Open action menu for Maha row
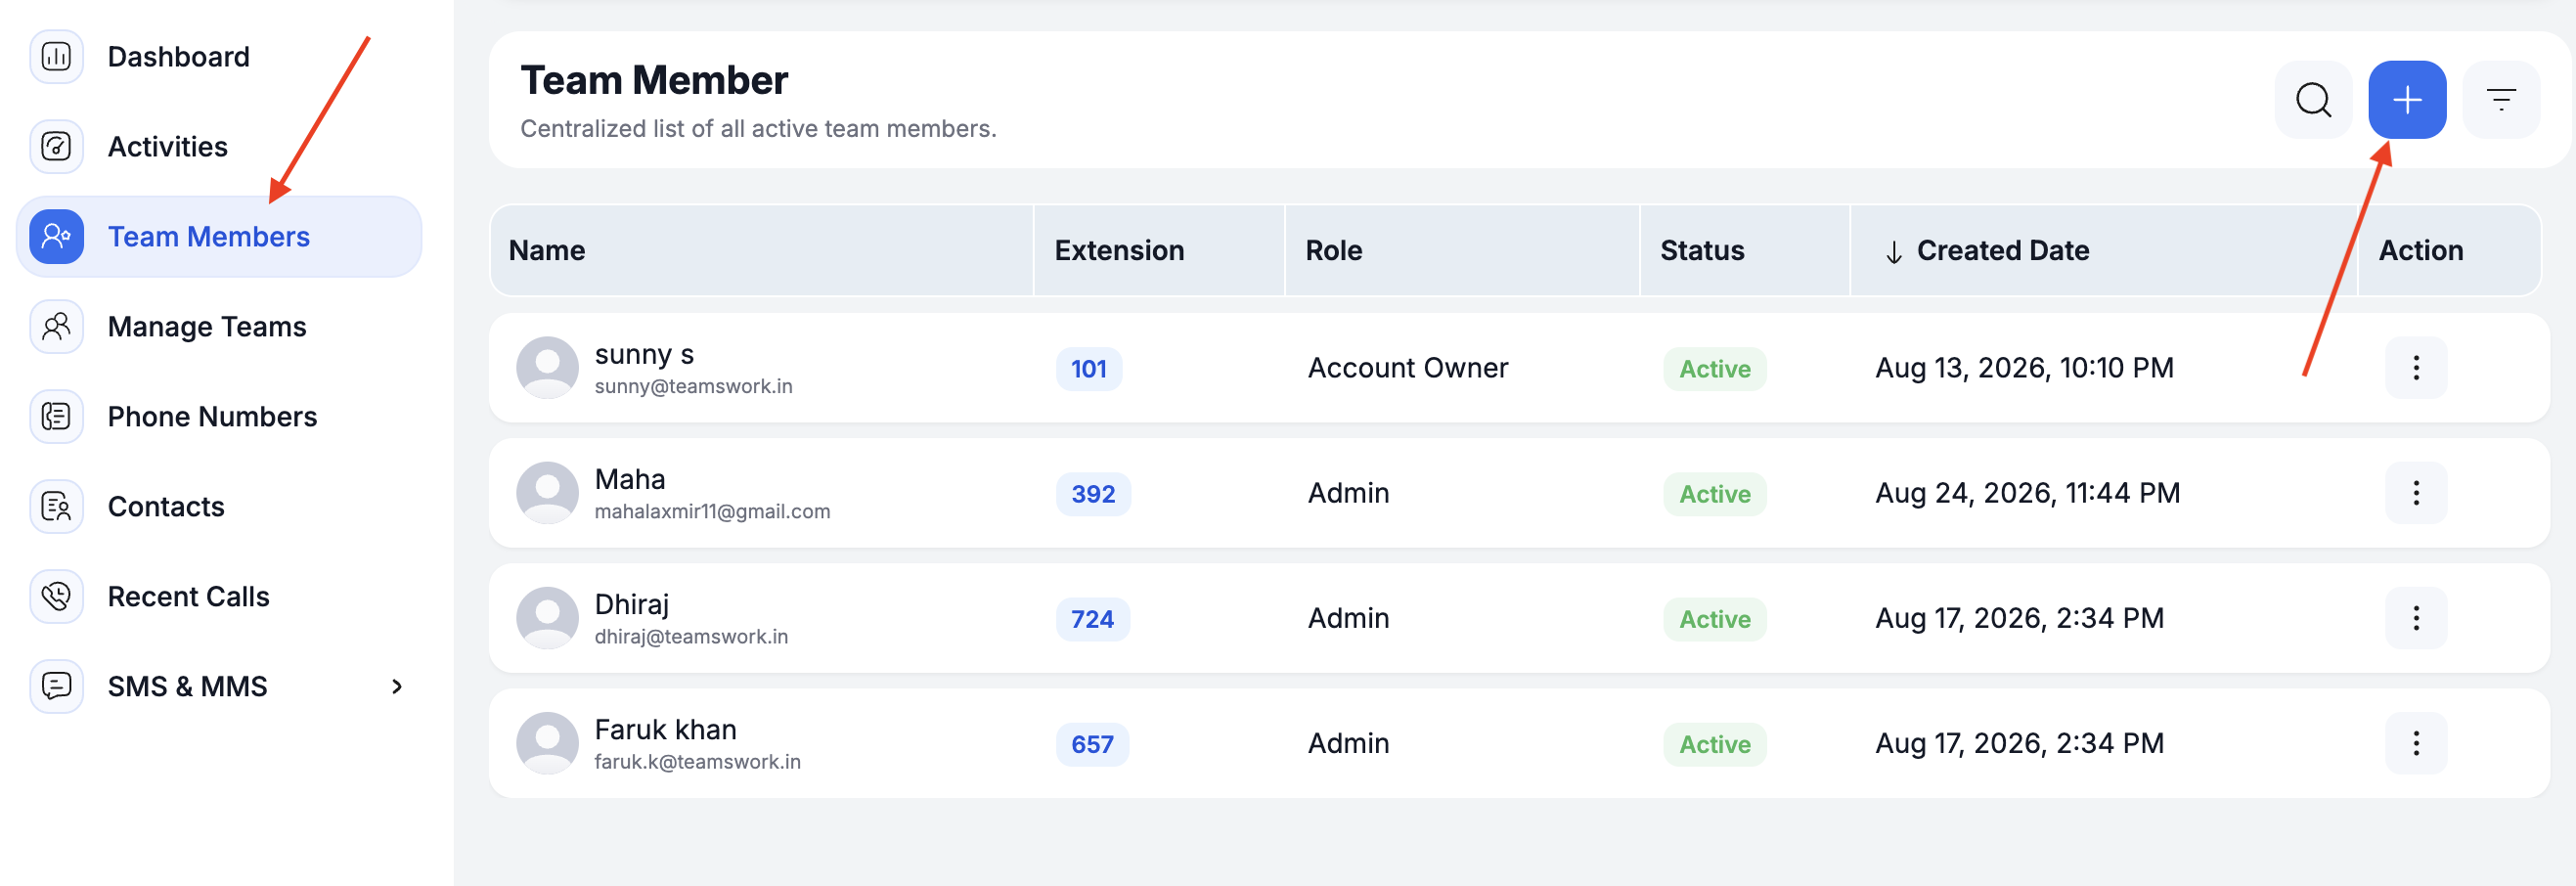 (2416, 493)
